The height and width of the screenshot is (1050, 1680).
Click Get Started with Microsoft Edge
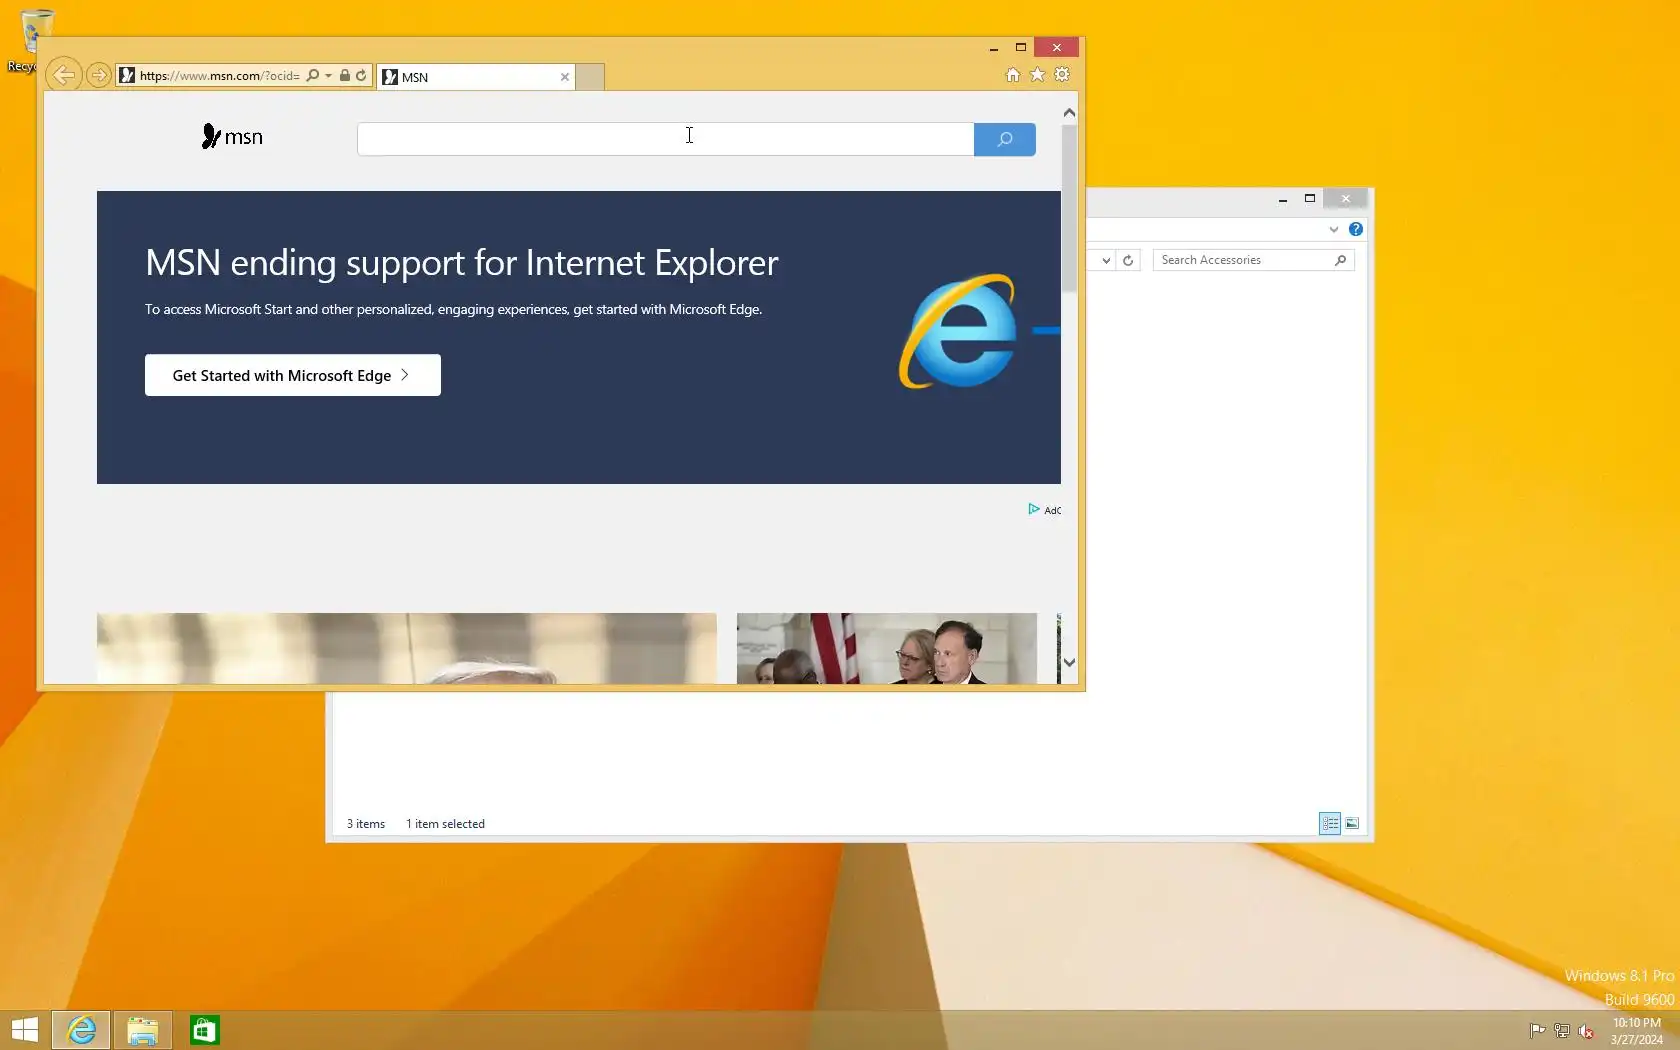click(293, 375)
